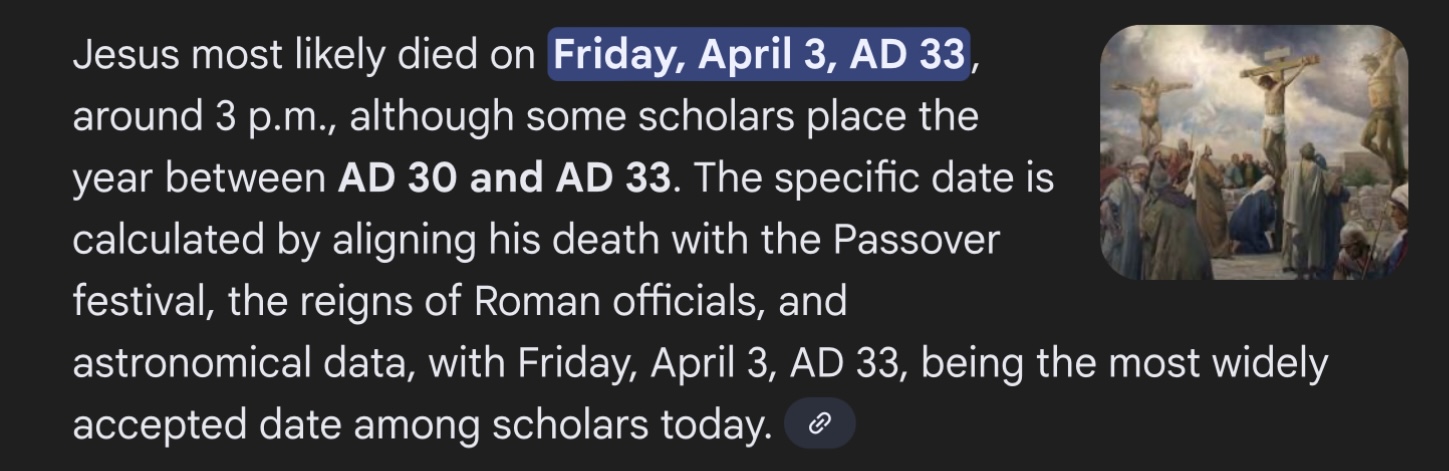1449x471 pixels.
Task: Click the phrase "The specific date is"
Action: (x=872, y=179)
